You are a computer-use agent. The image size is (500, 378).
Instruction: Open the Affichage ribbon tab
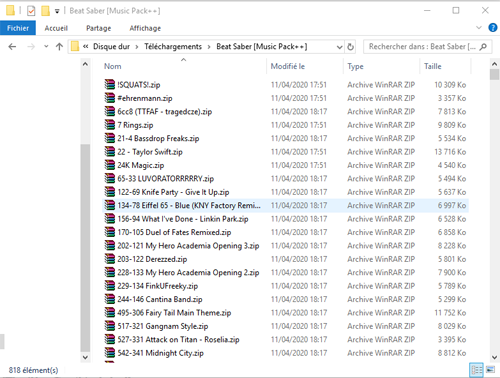[x=145, y=28]
